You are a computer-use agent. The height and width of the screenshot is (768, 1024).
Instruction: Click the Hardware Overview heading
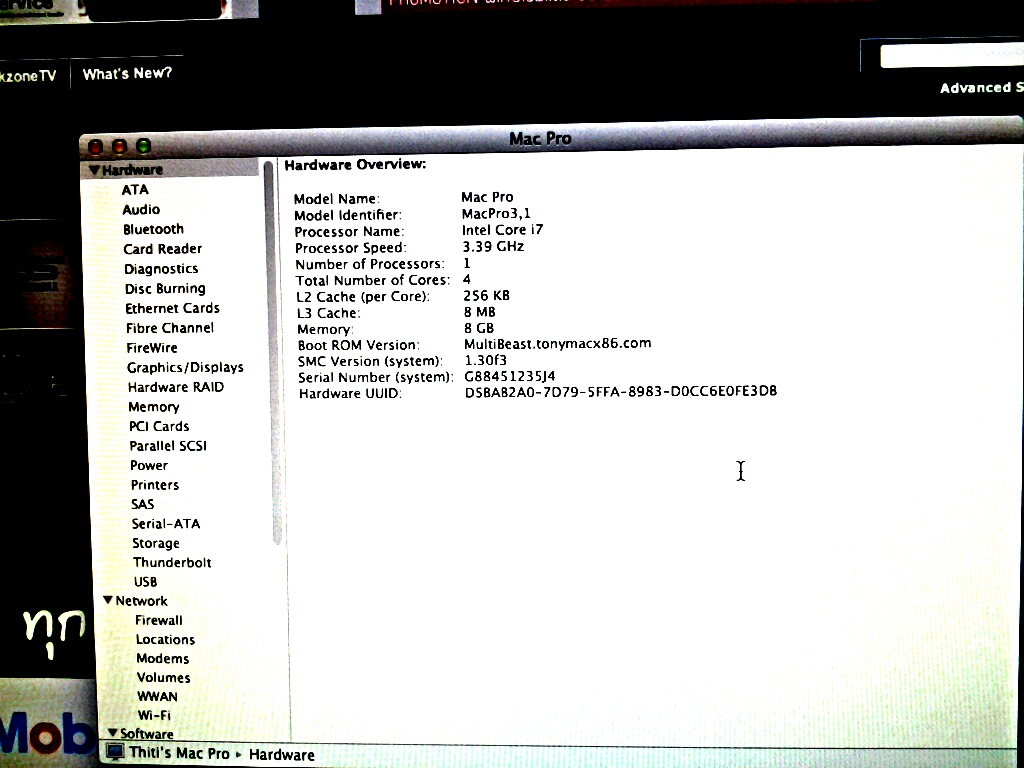tap(355, 165)
